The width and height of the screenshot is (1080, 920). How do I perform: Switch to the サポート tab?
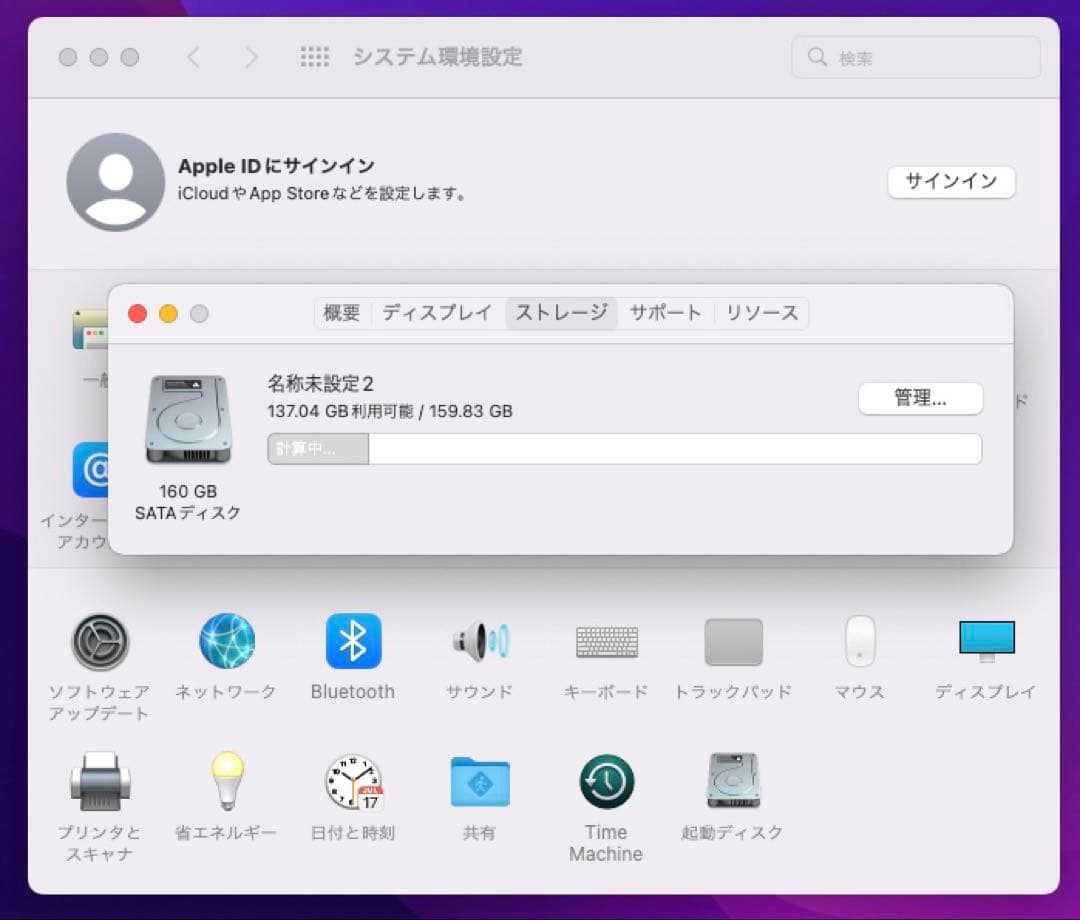666,313
